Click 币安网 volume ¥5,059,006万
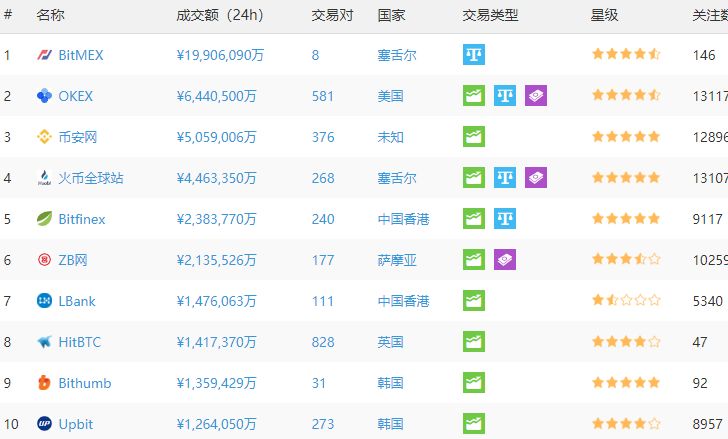 tap(216, 137)
